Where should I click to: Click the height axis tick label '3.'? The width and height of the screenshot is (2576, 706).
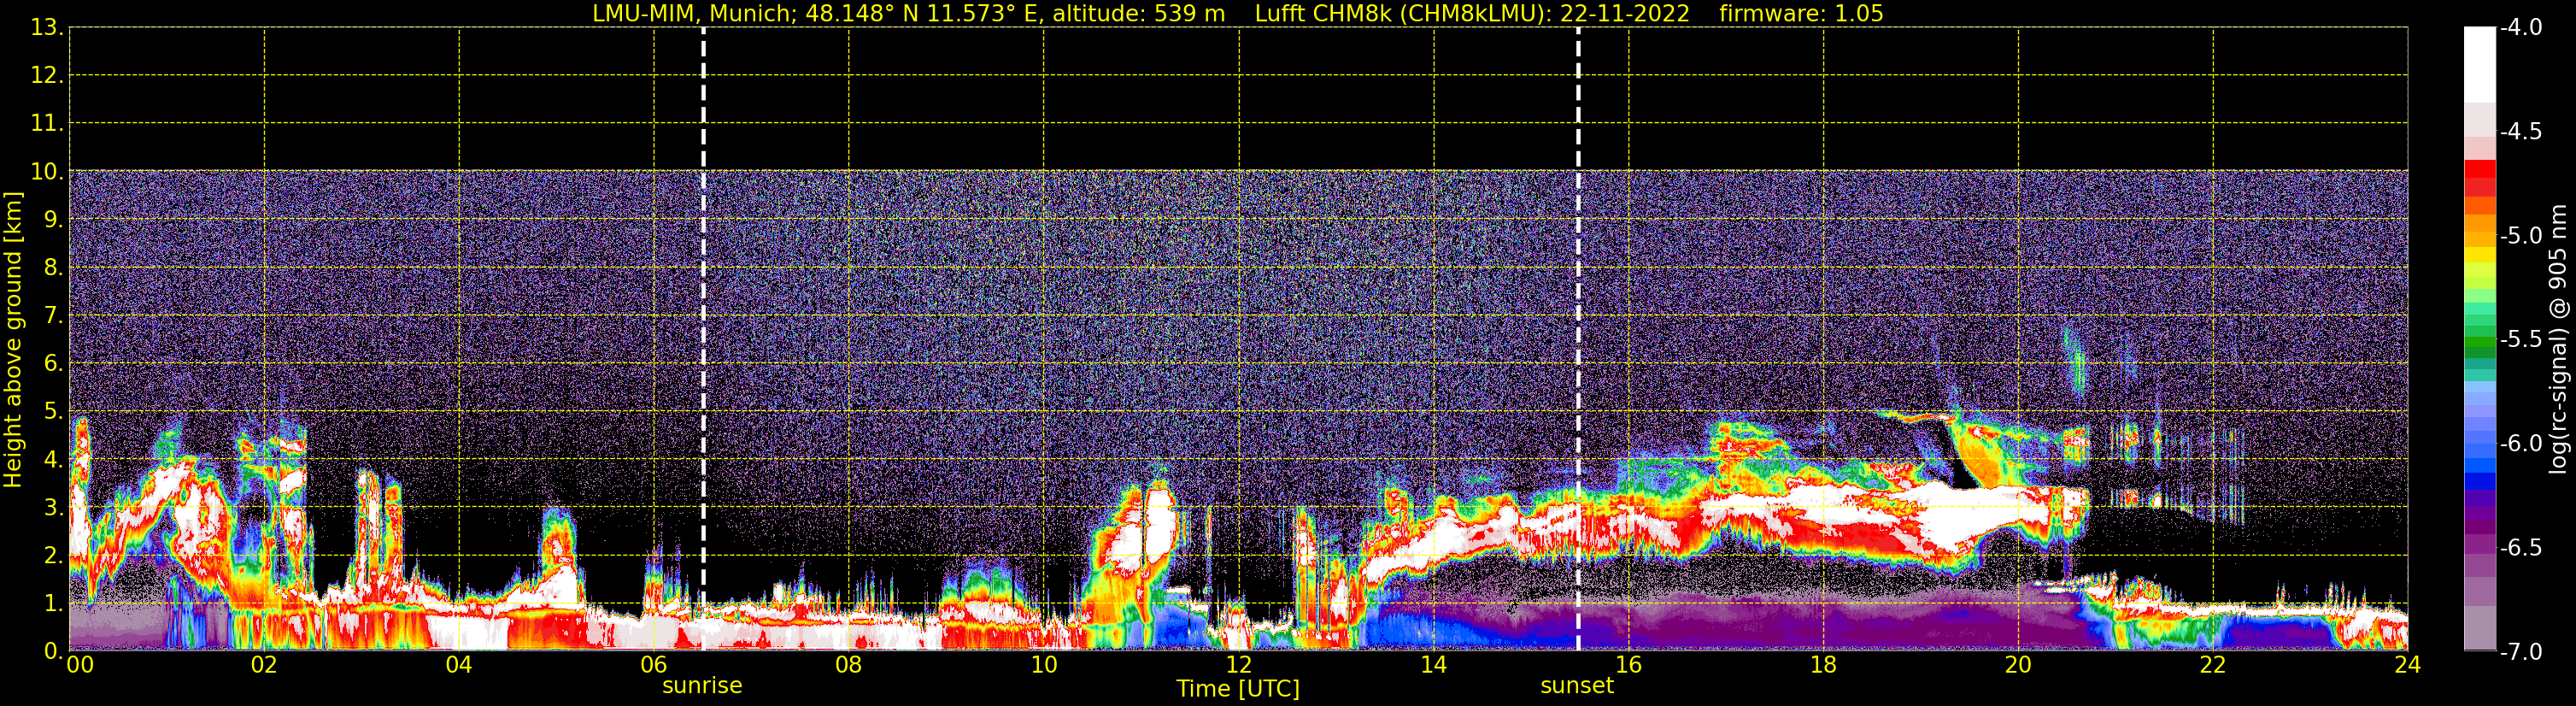point(53,508)
